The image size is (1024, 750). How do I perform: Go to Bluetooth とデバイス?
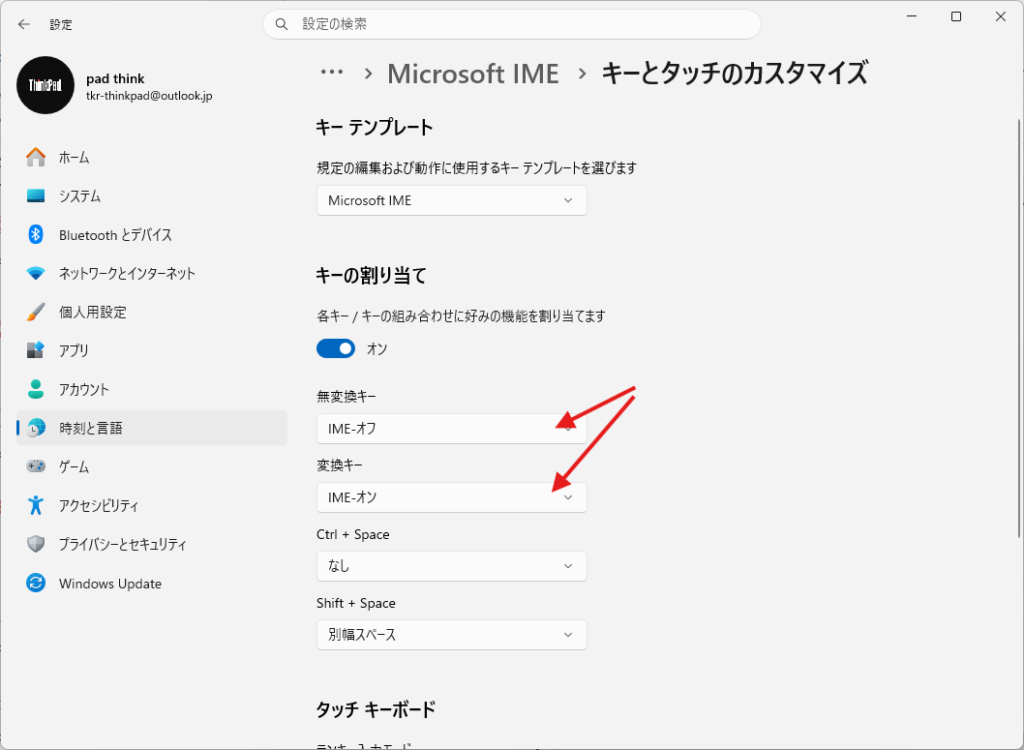coord(152,235)
